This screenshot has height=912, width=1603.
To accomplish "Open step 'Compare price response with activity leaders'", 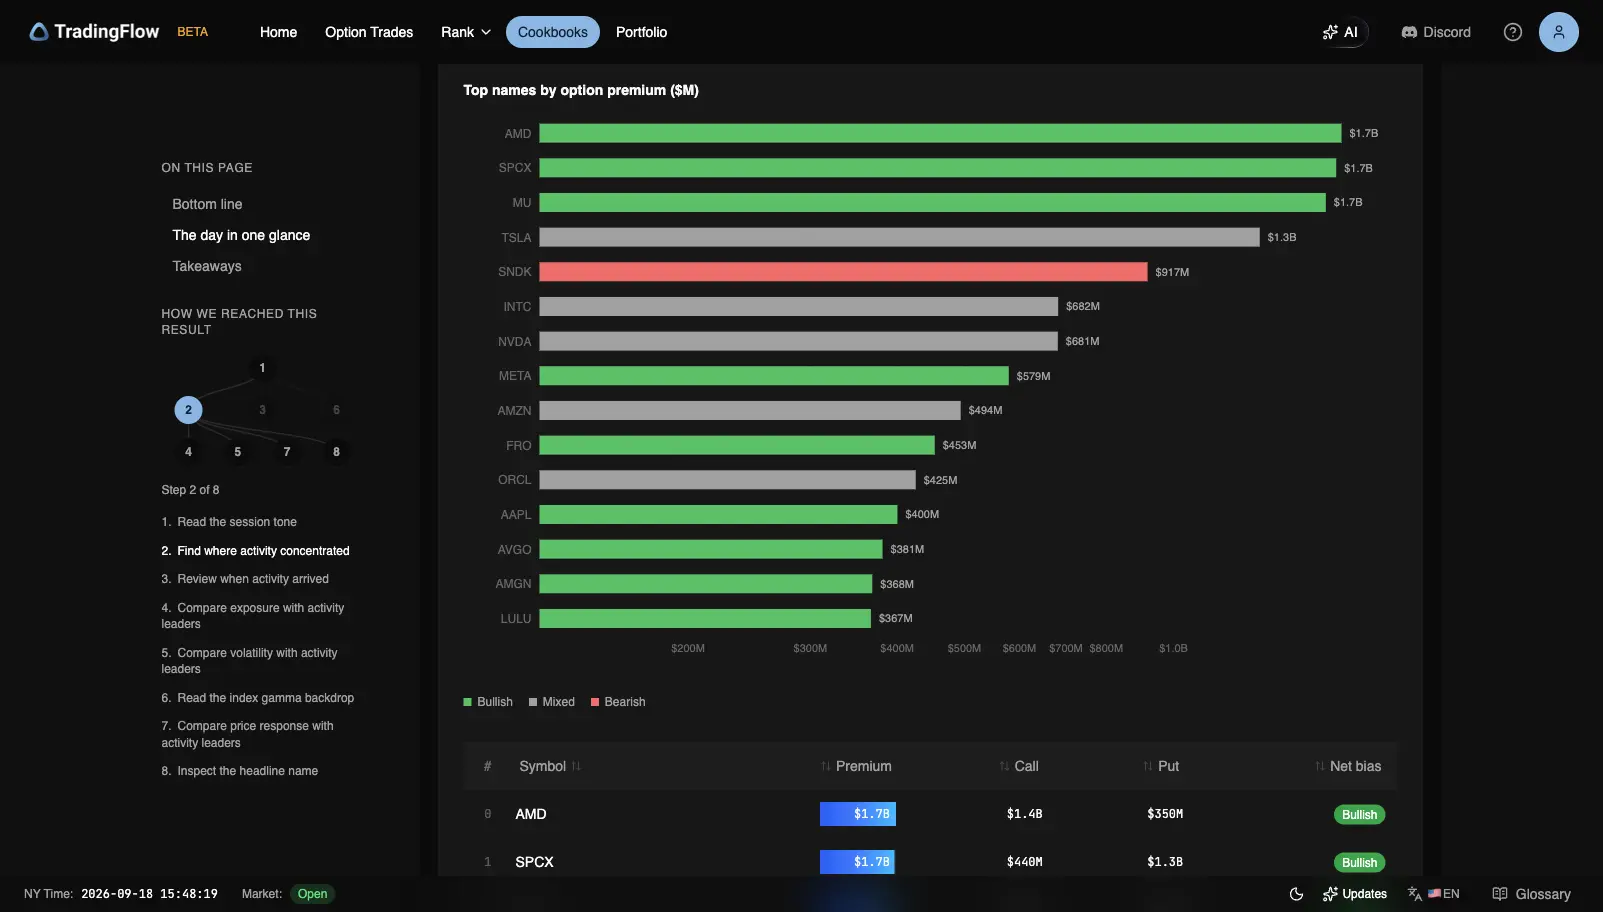I will click(x=247, y=734).
